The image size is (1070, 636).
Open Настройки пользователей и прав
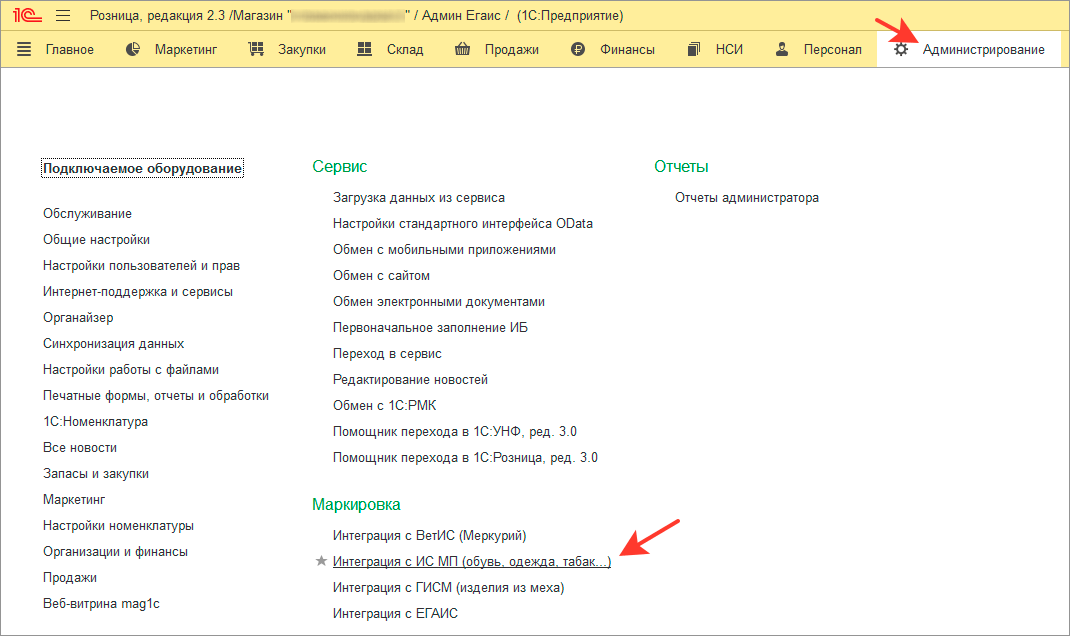(x=141, y=265)
